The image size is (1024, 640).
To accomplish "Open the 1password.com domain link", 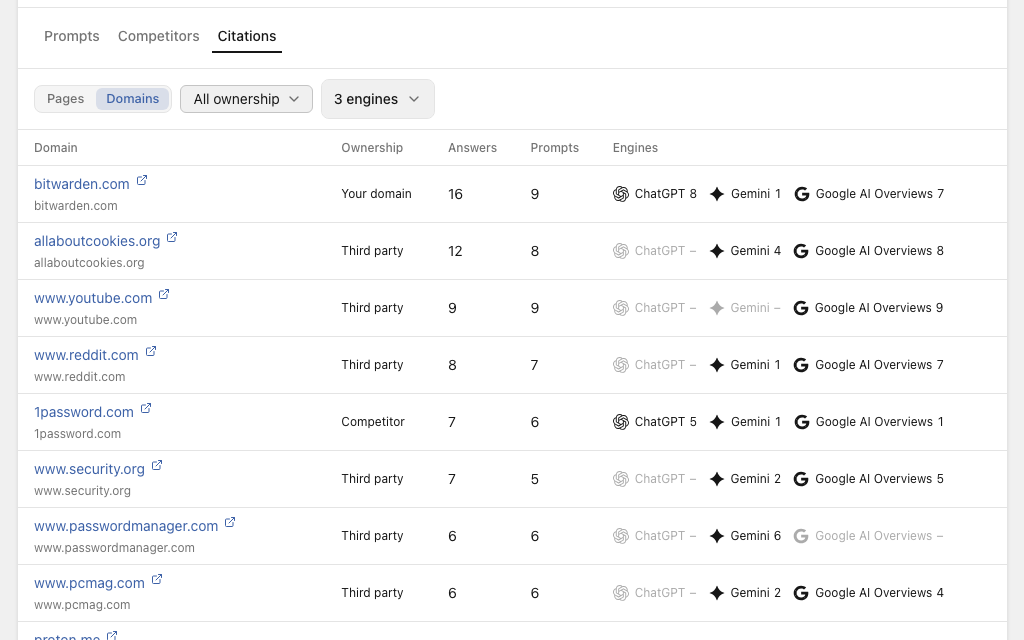I will coord(84,412).
